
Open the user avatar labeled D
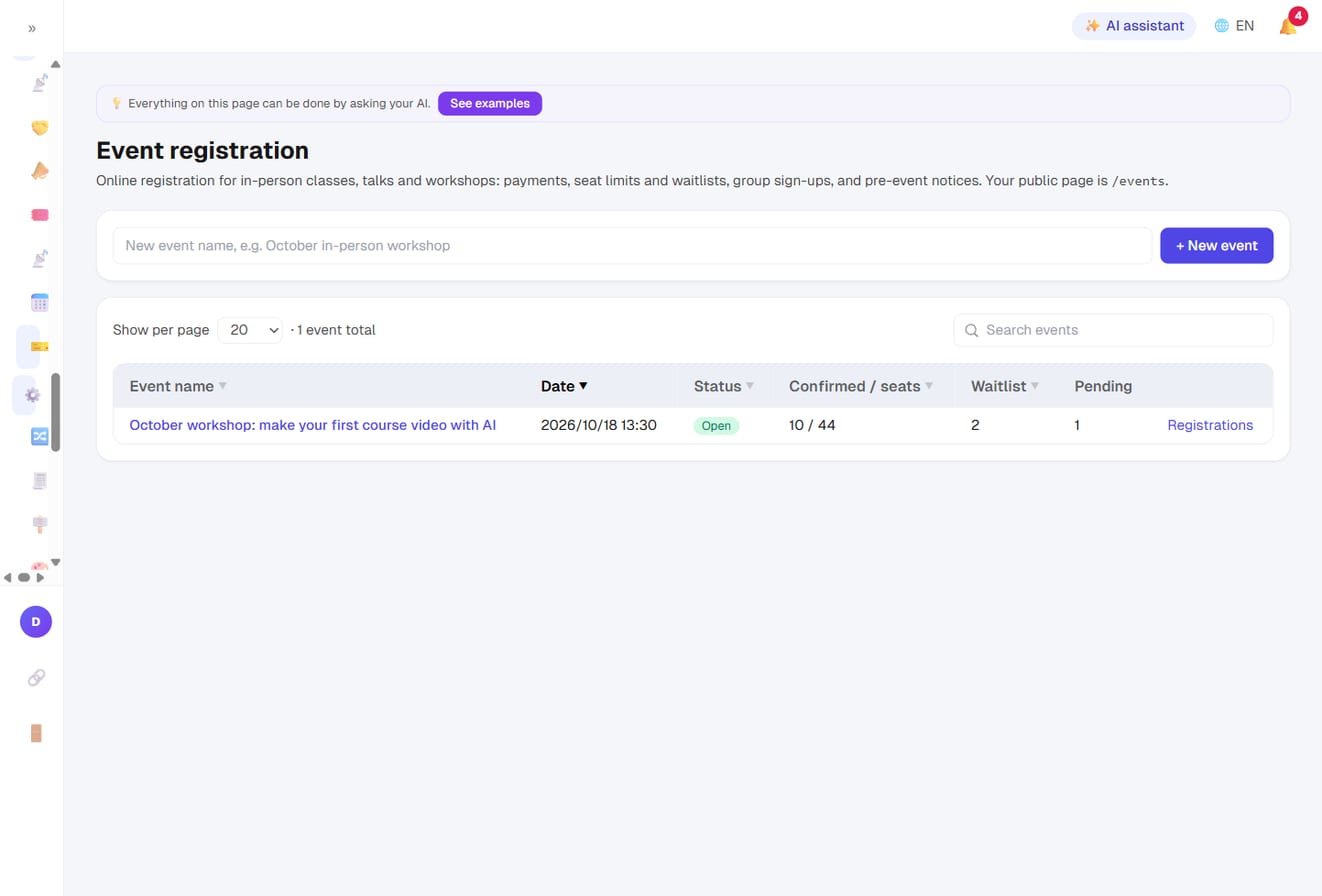(36, 621)
